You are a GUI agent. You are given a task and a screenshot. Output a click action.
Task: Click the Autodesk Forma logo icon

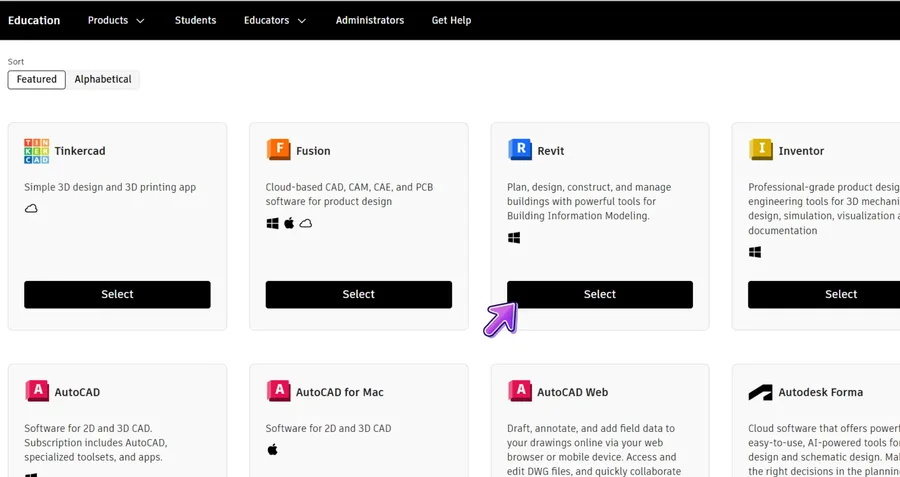click(761, 392)
